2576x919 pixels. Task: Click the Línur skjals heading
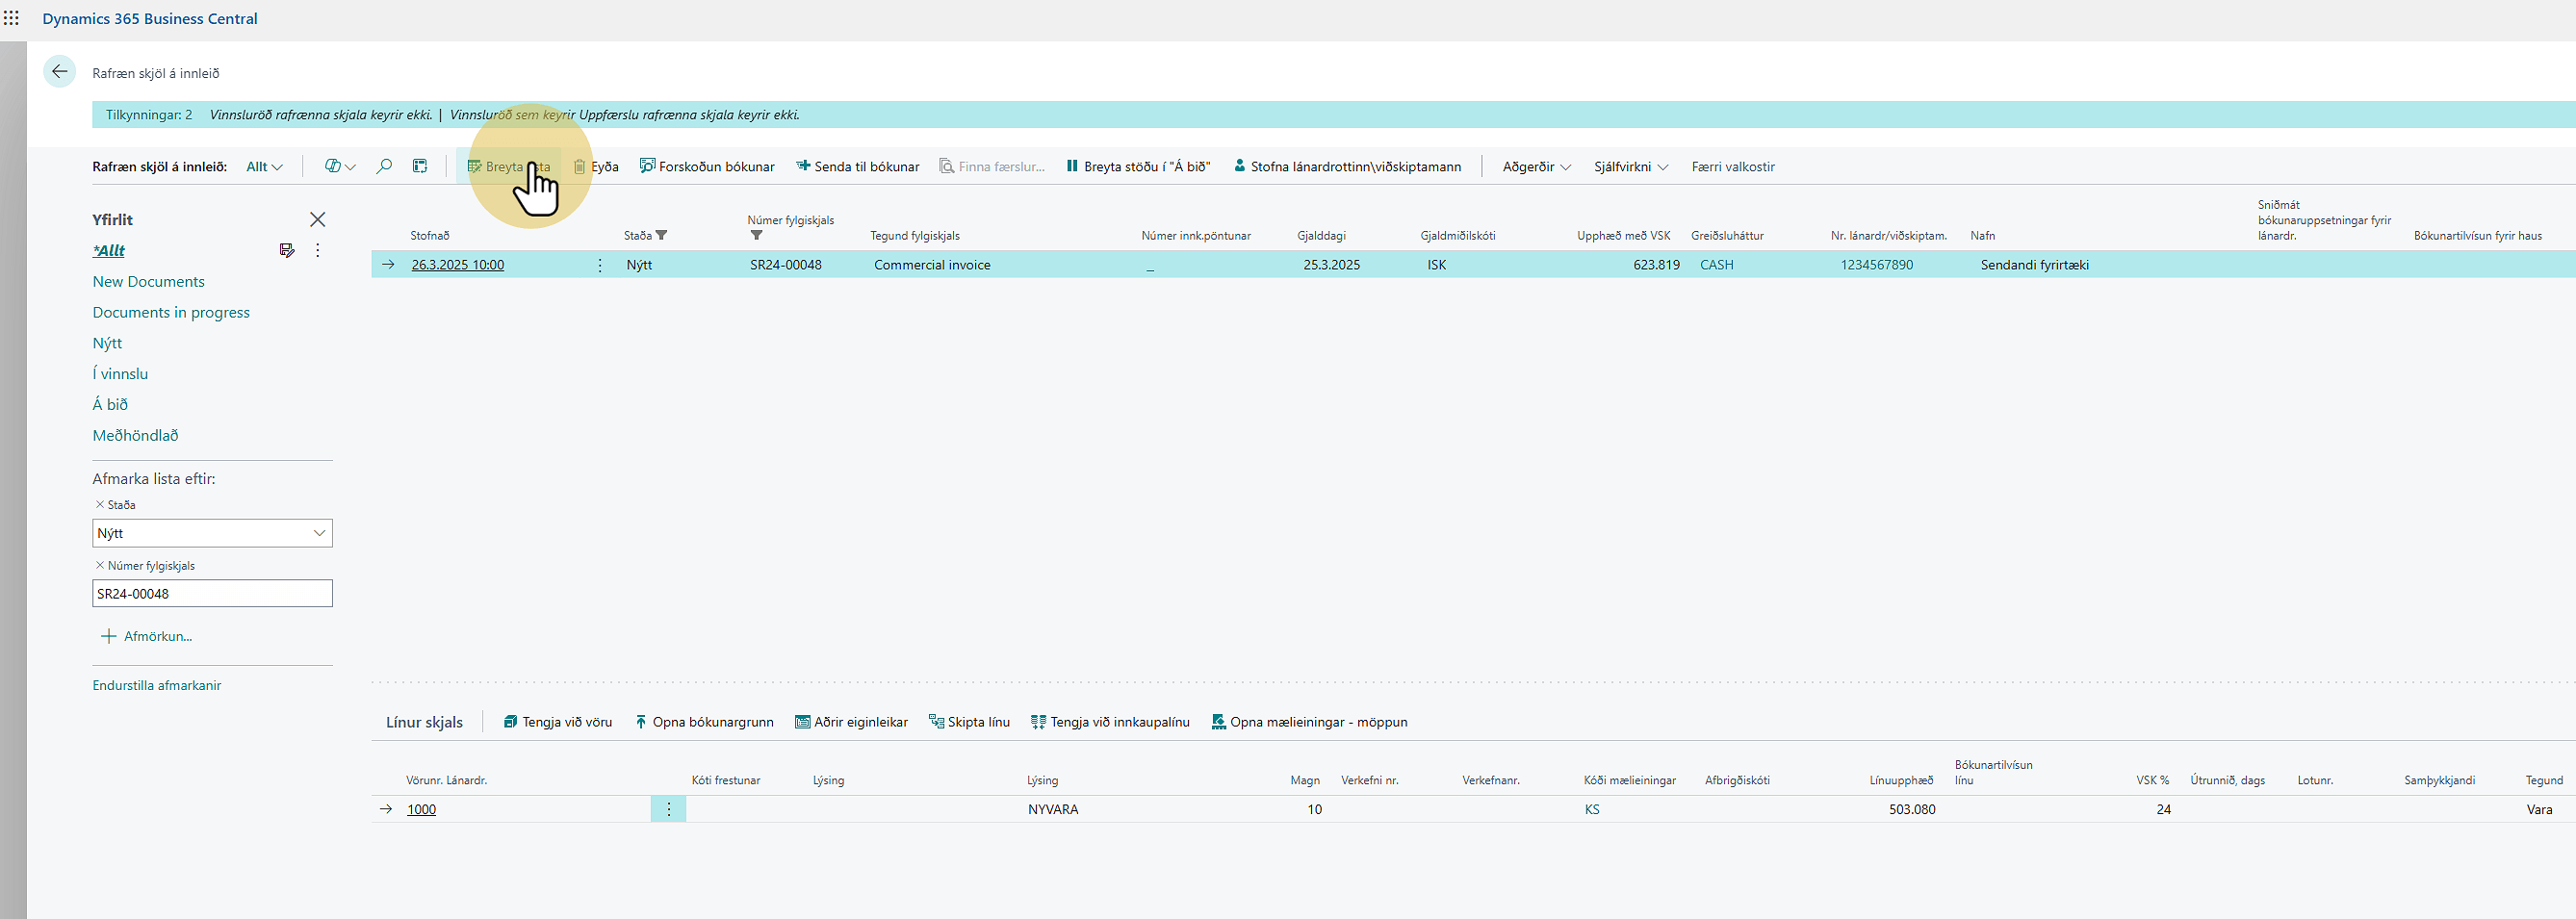tap(425, 723)
